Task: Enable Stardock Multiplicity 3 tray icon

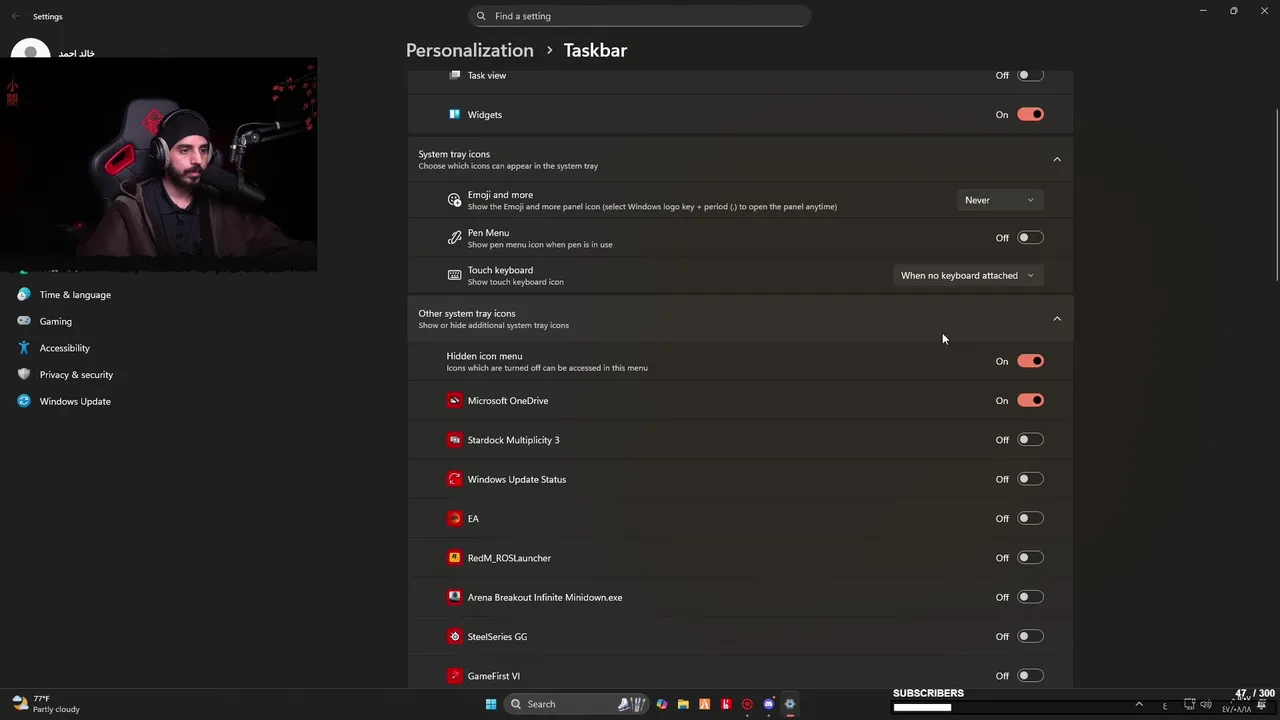Action: click(x=1030, y=440)
